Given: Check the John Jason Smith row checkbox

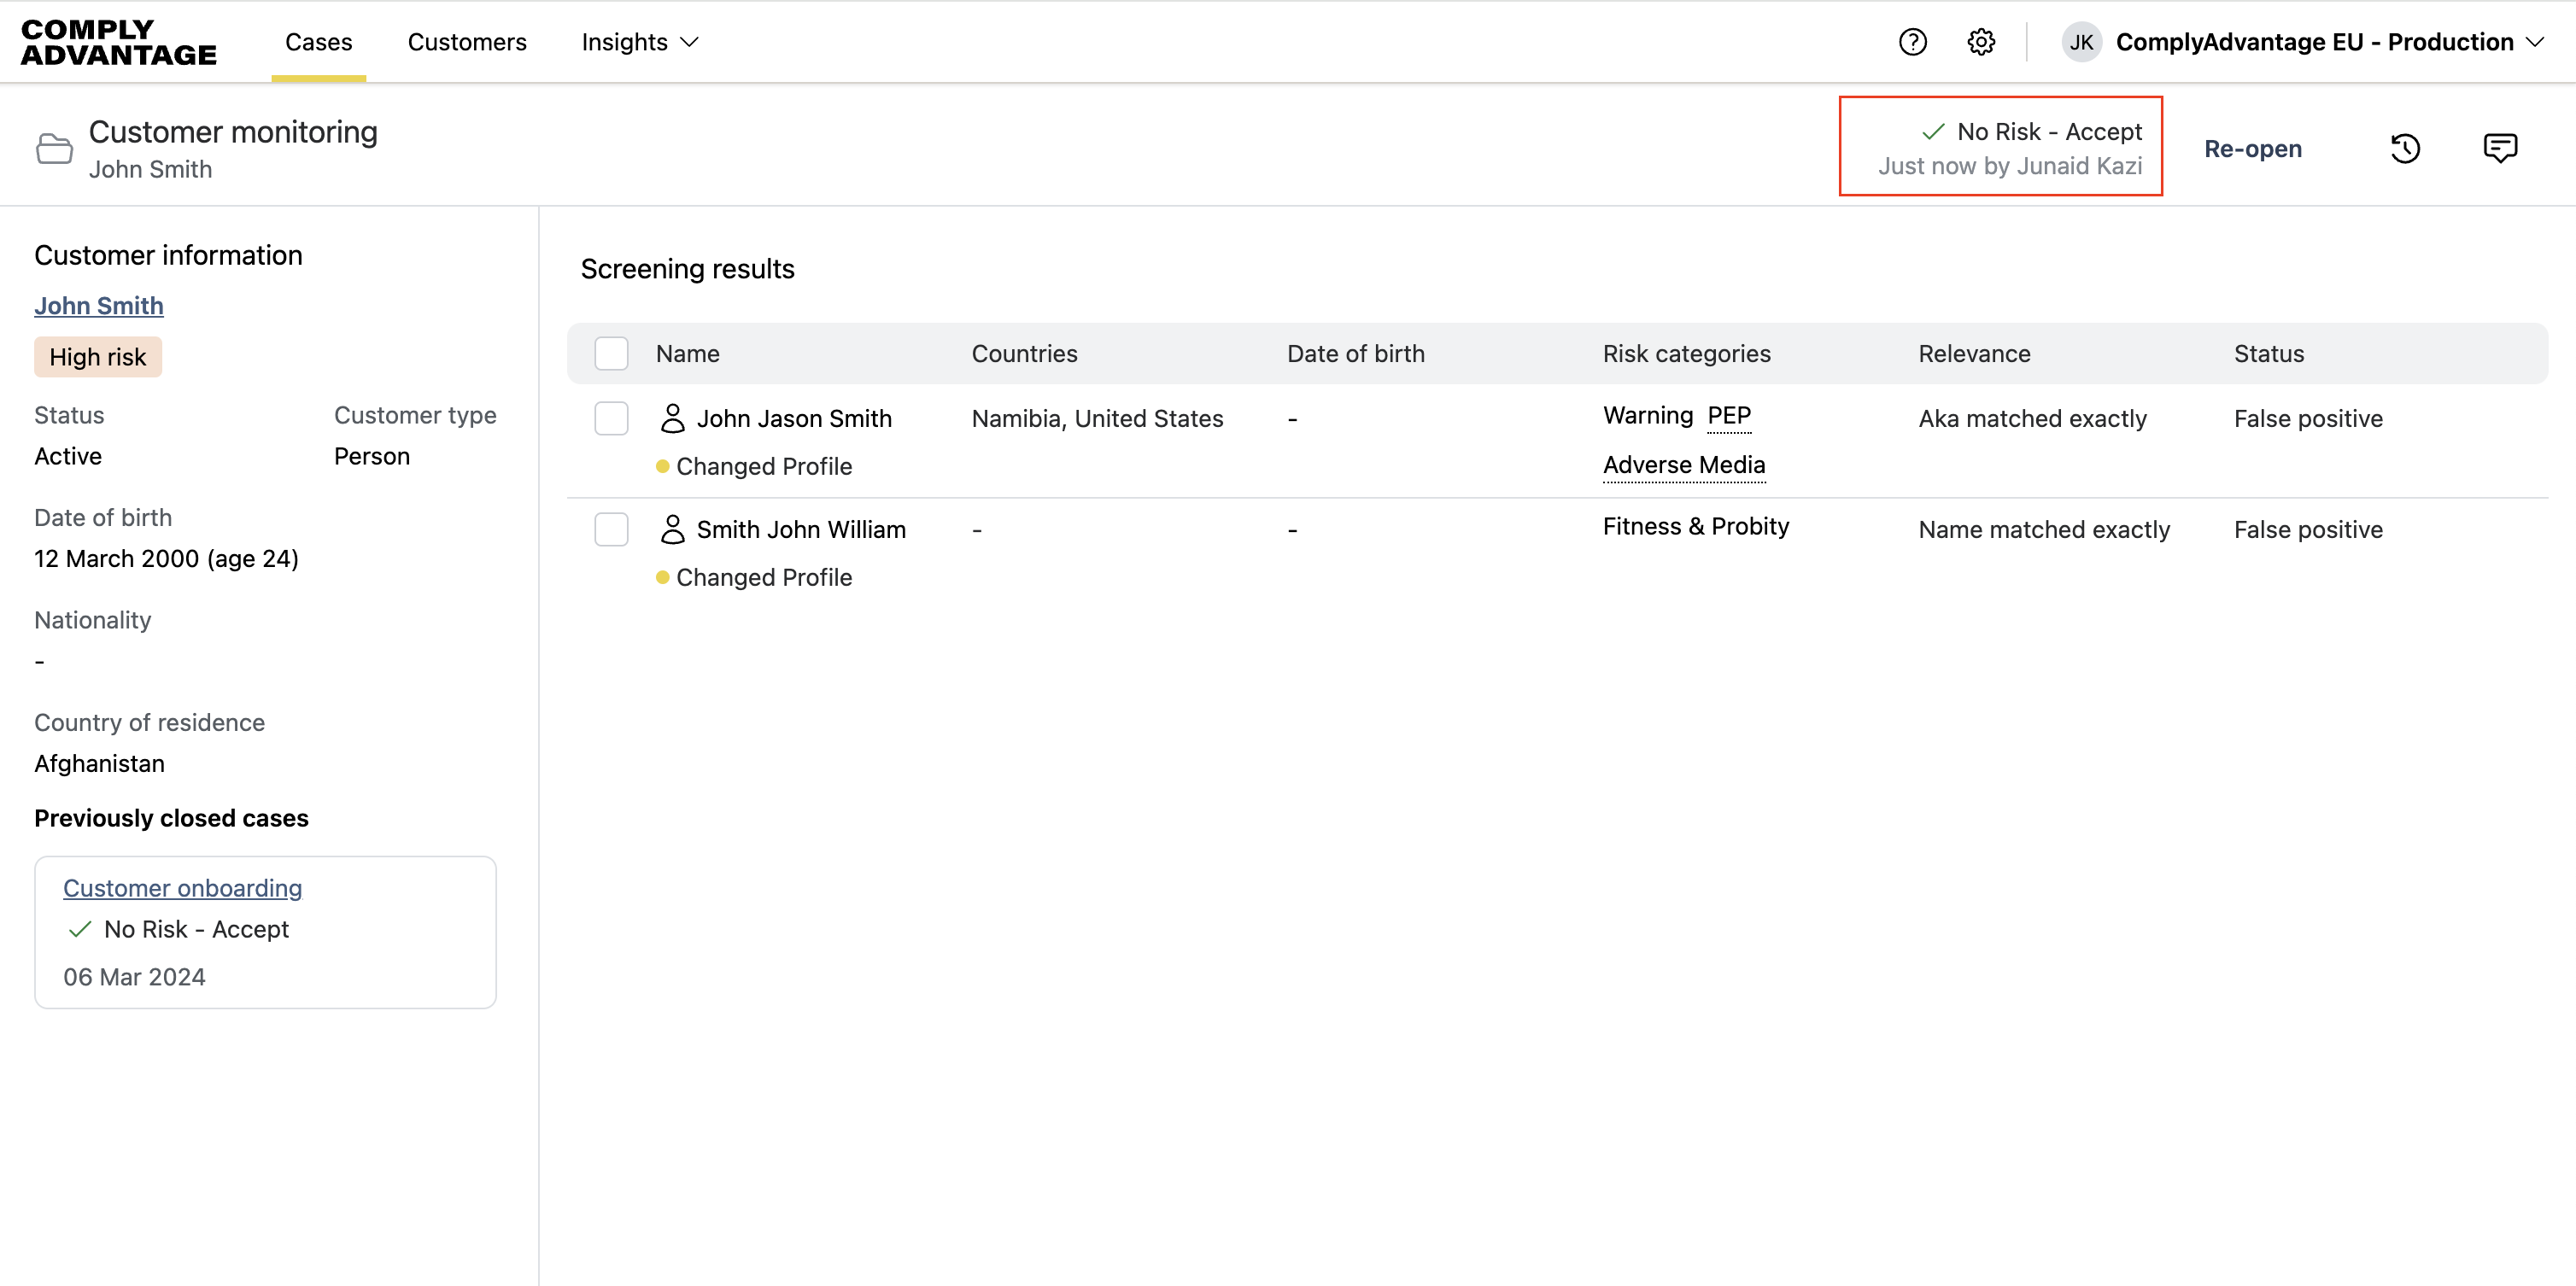Looking at the screenshot, I should 611,418.
